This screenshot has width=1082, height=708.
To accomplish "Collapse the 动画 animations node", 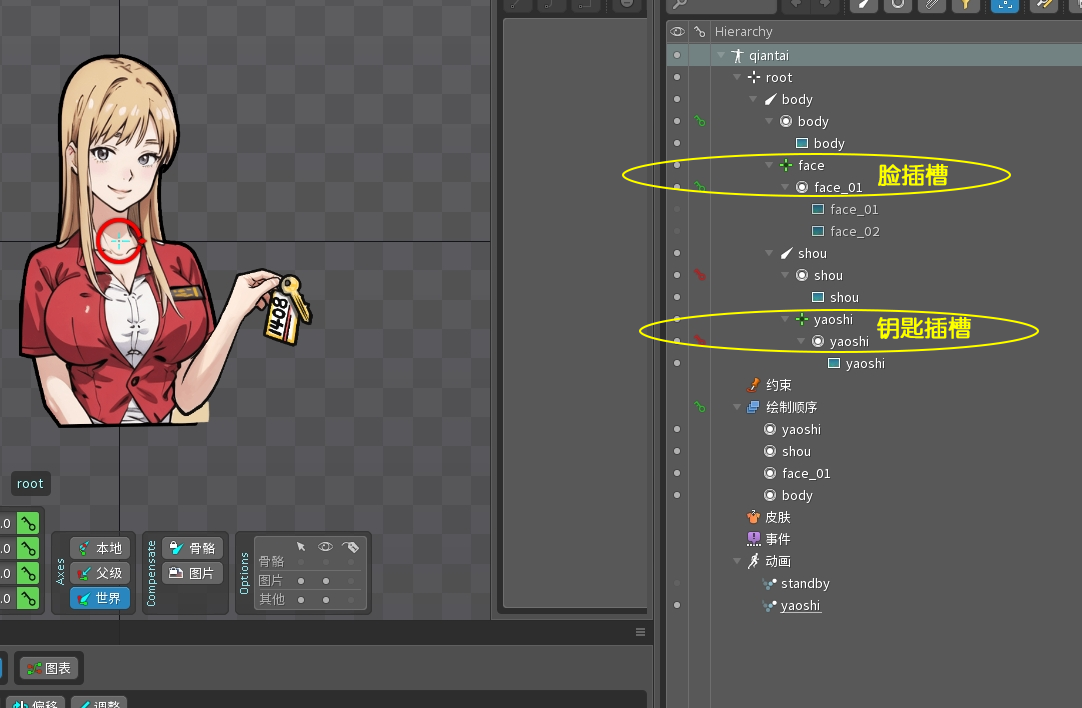I will tap(738, 561).
